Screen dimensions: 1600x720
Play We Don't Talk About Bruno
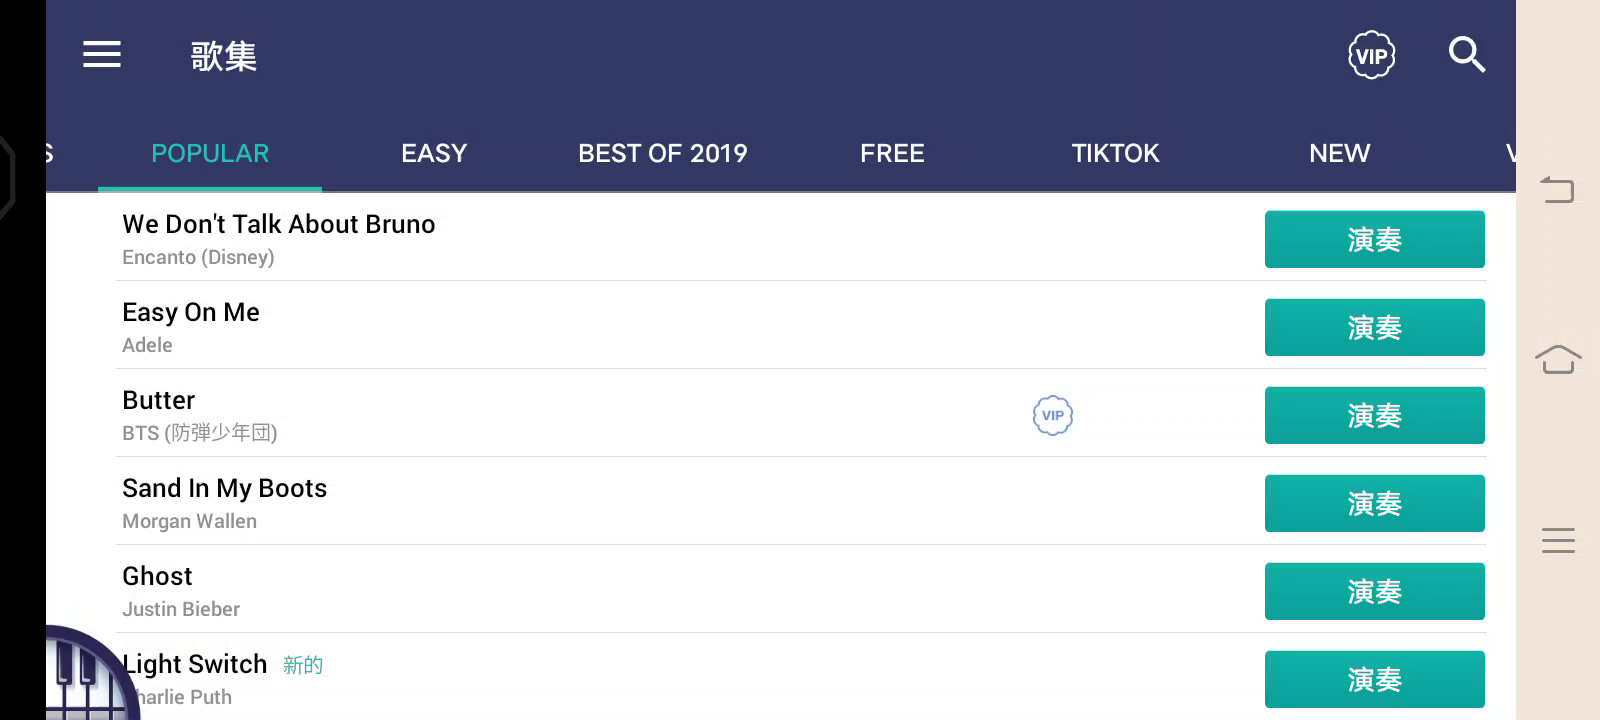tap(1374, 239)
